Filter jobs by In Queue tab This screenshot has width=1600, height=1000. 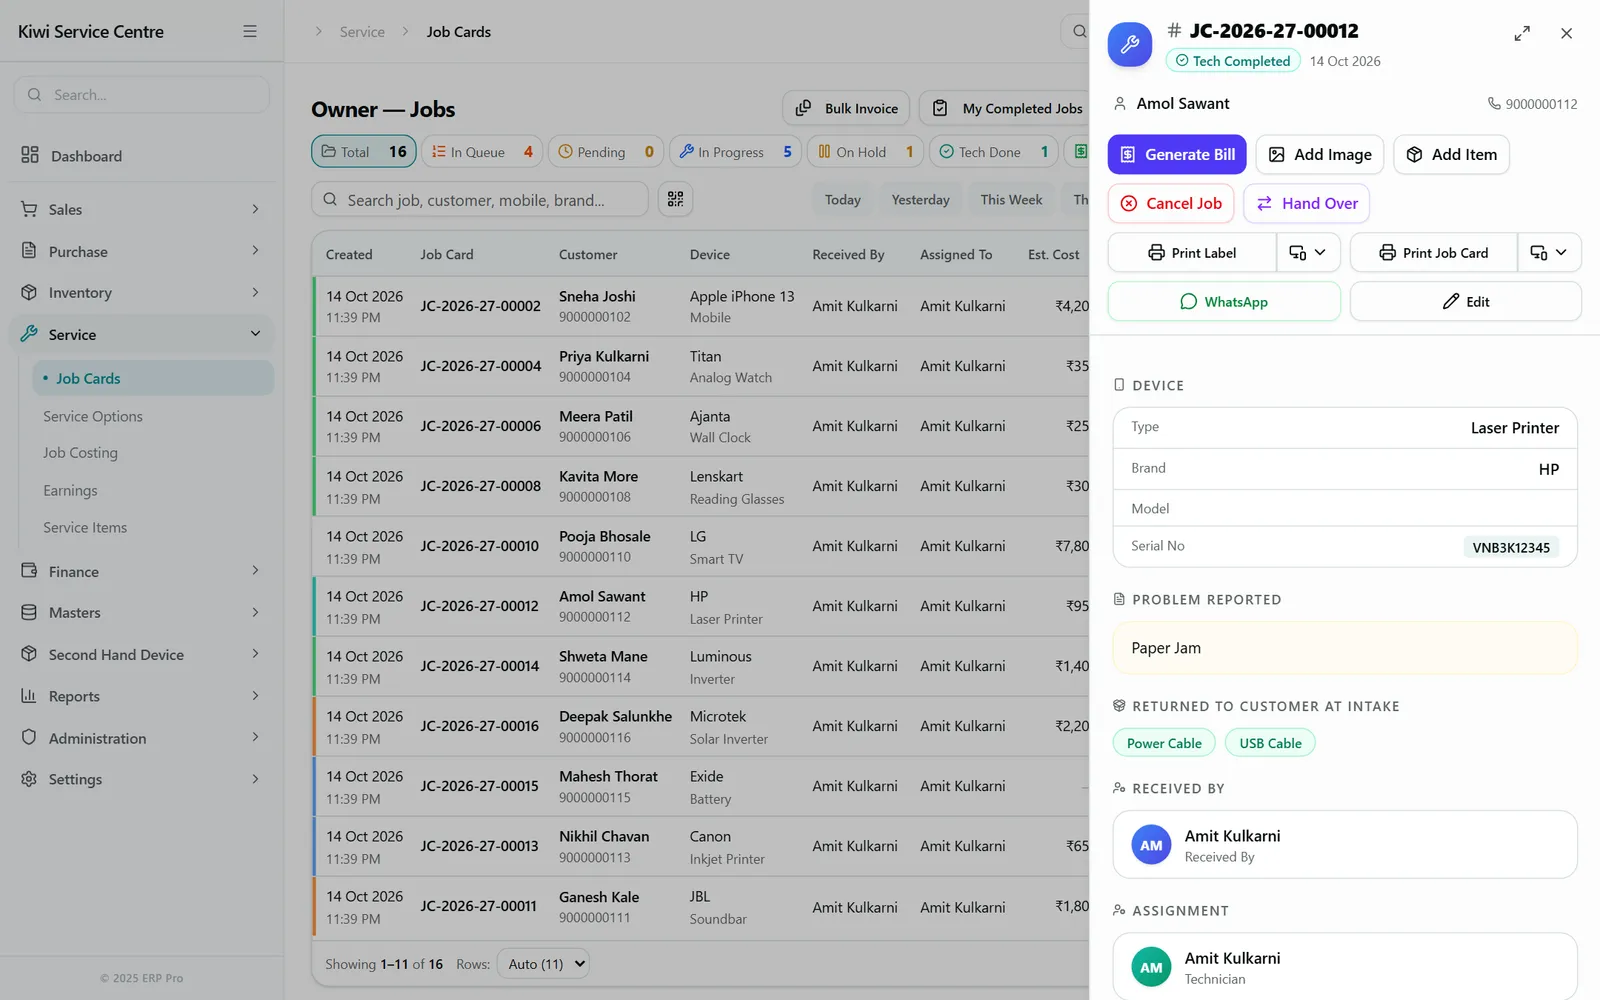click(x=482, y=152)
